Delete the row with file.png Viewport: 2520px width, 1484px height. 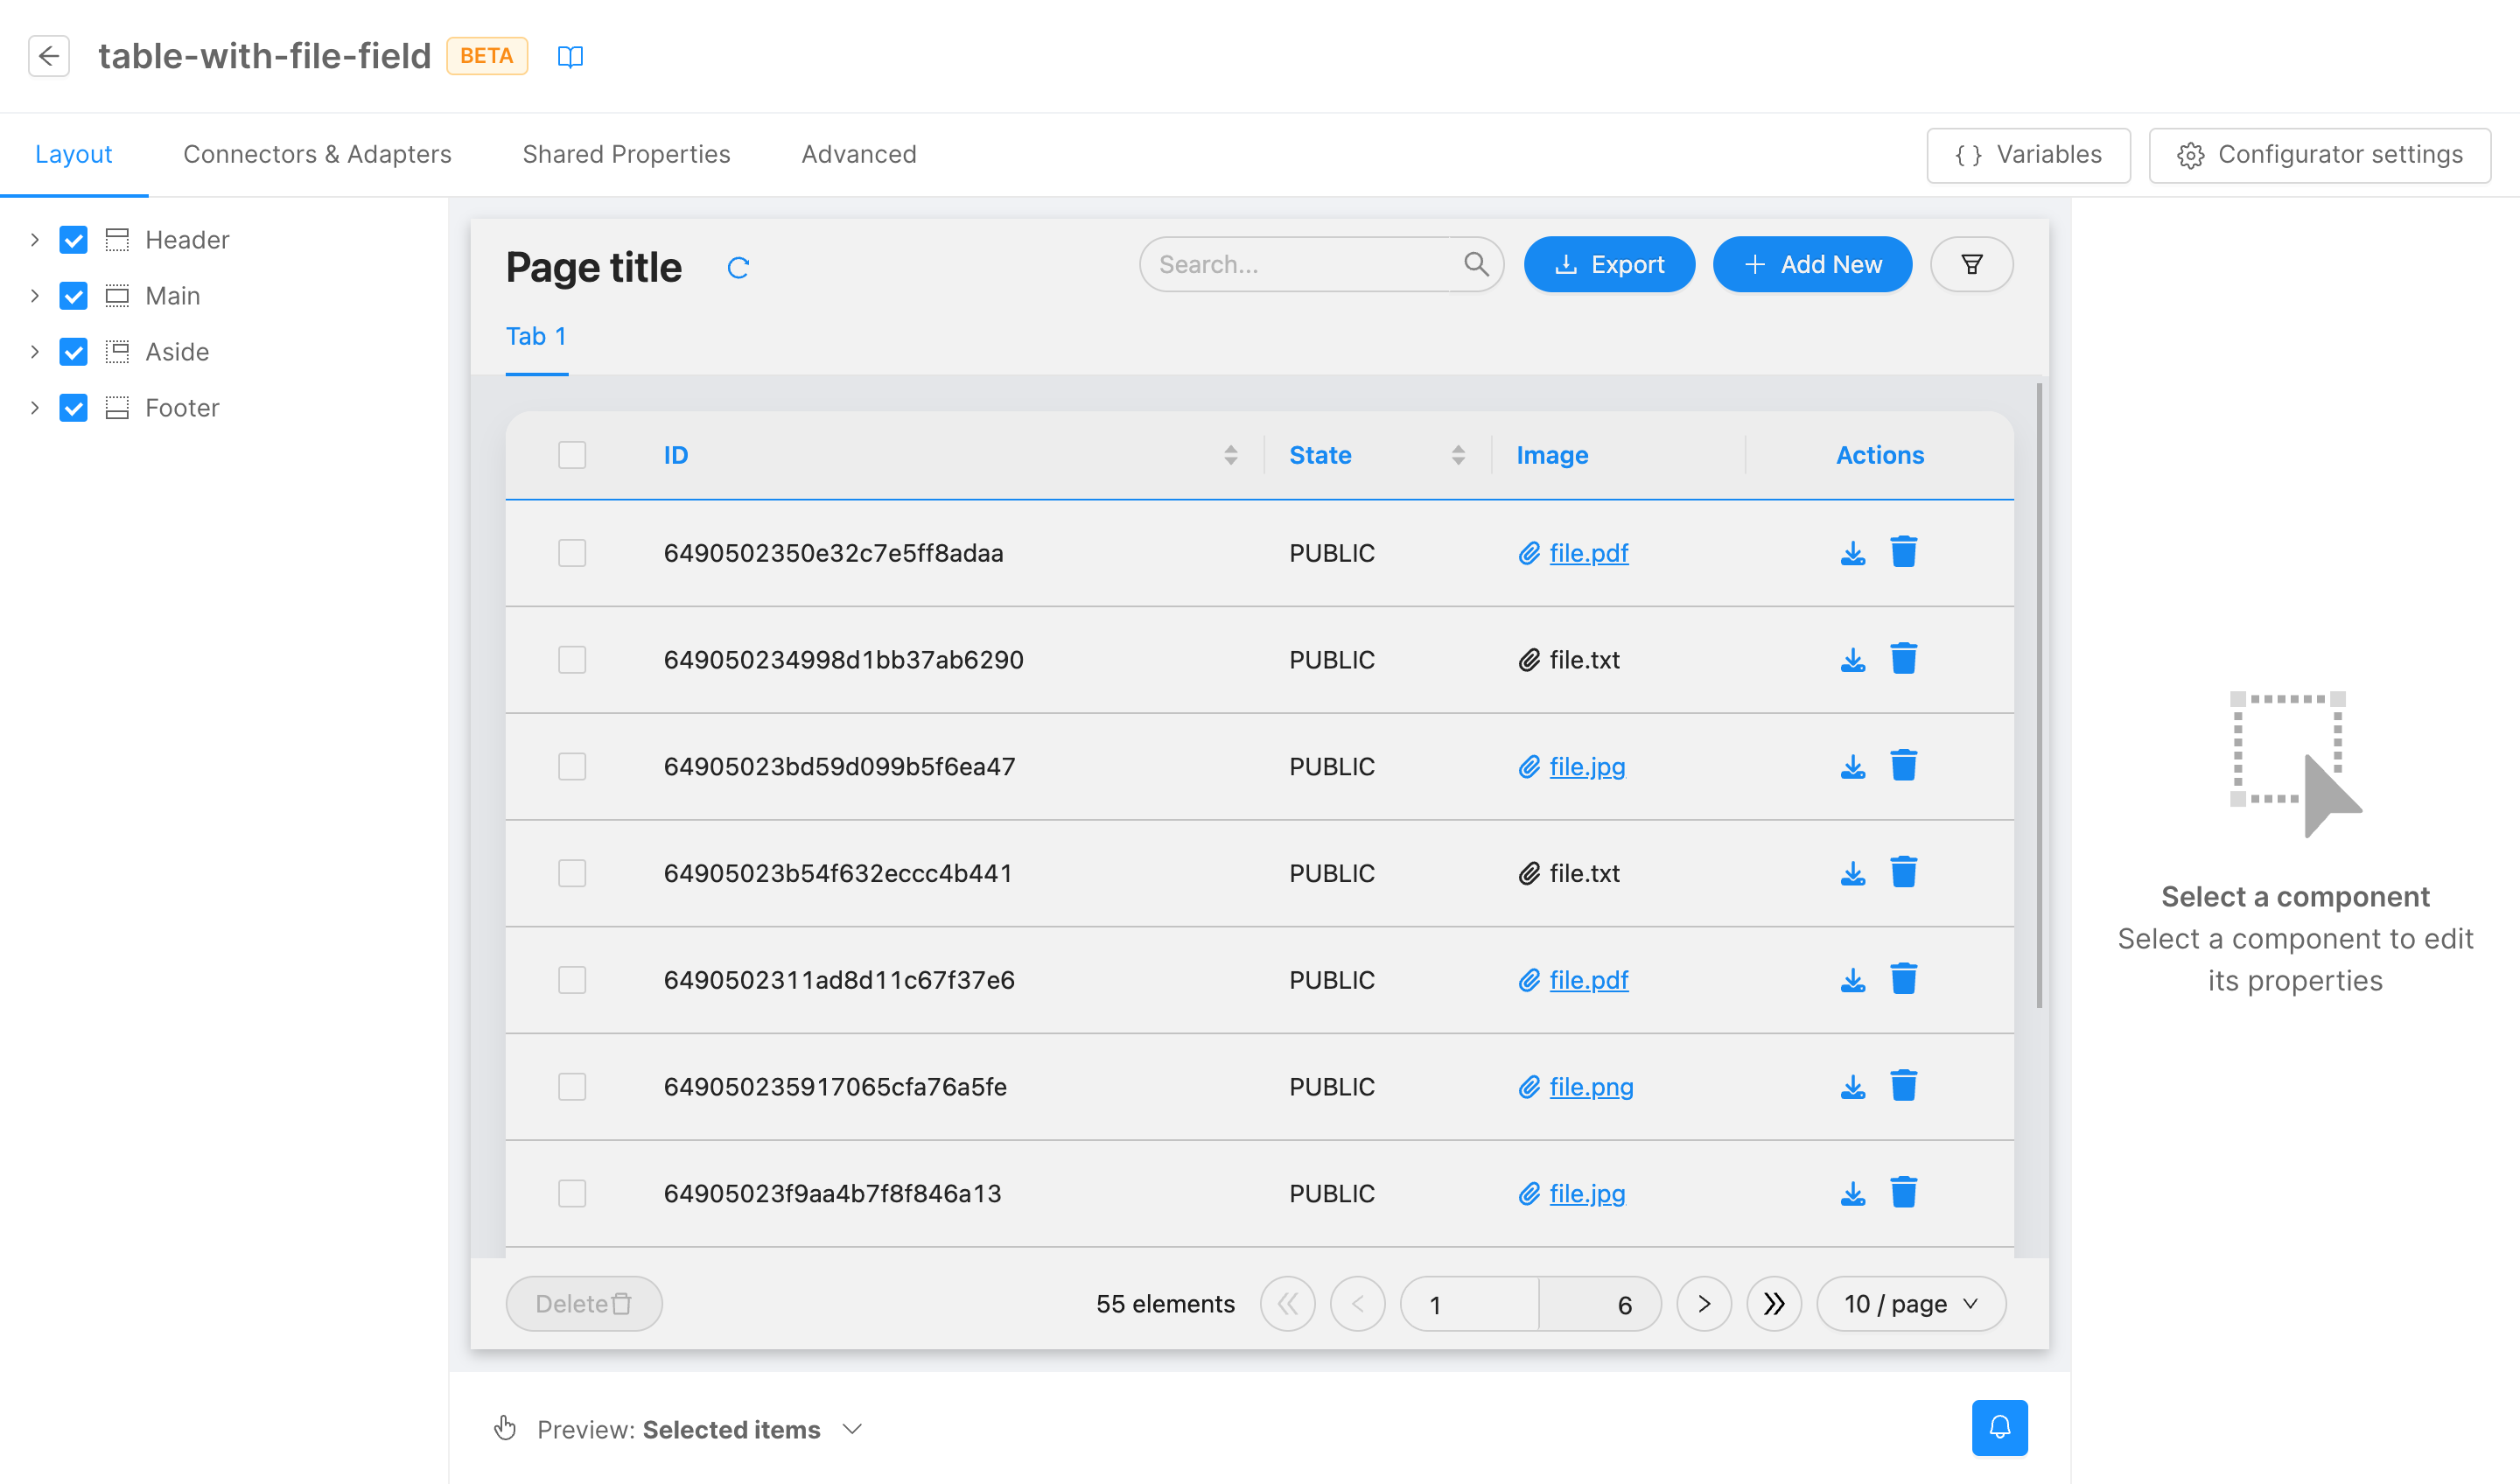click(x=1903, y=1086)
